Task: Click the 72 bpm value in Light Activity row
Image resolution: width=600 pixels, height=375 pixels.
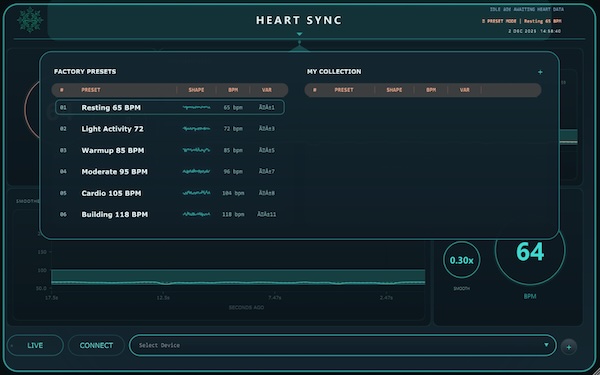Action: point(233,129)
